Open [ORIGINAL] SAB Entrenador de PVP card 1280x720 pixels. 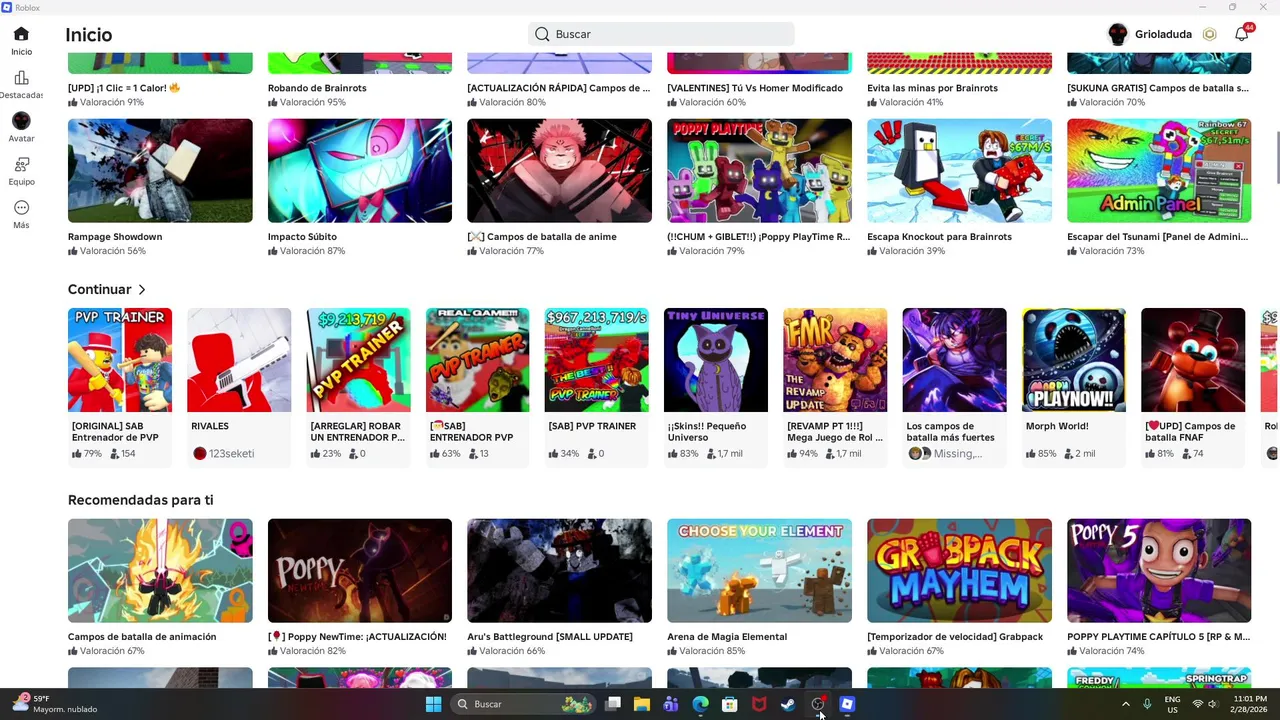(120, 386)
